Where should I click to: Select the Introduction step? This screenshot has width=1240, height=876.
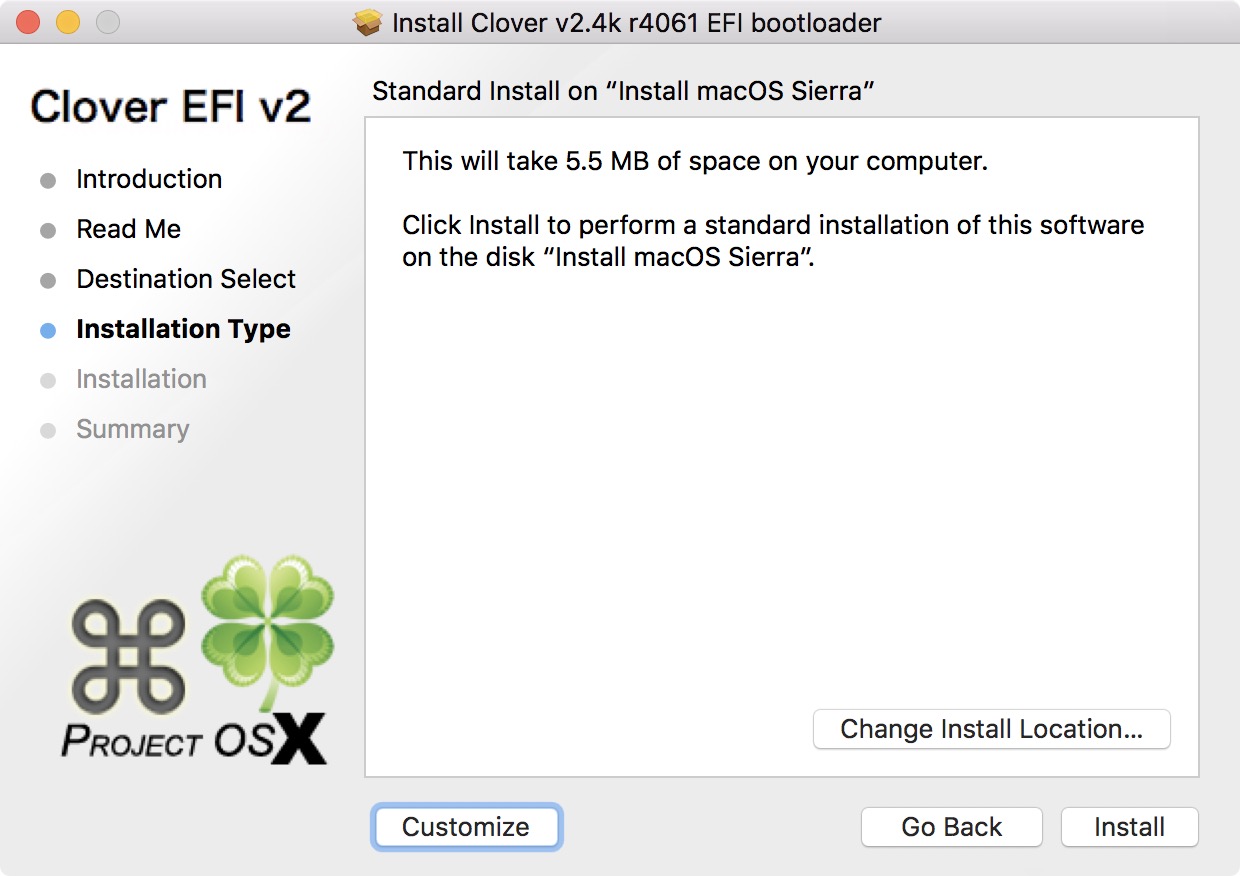[x=149, y=179]
